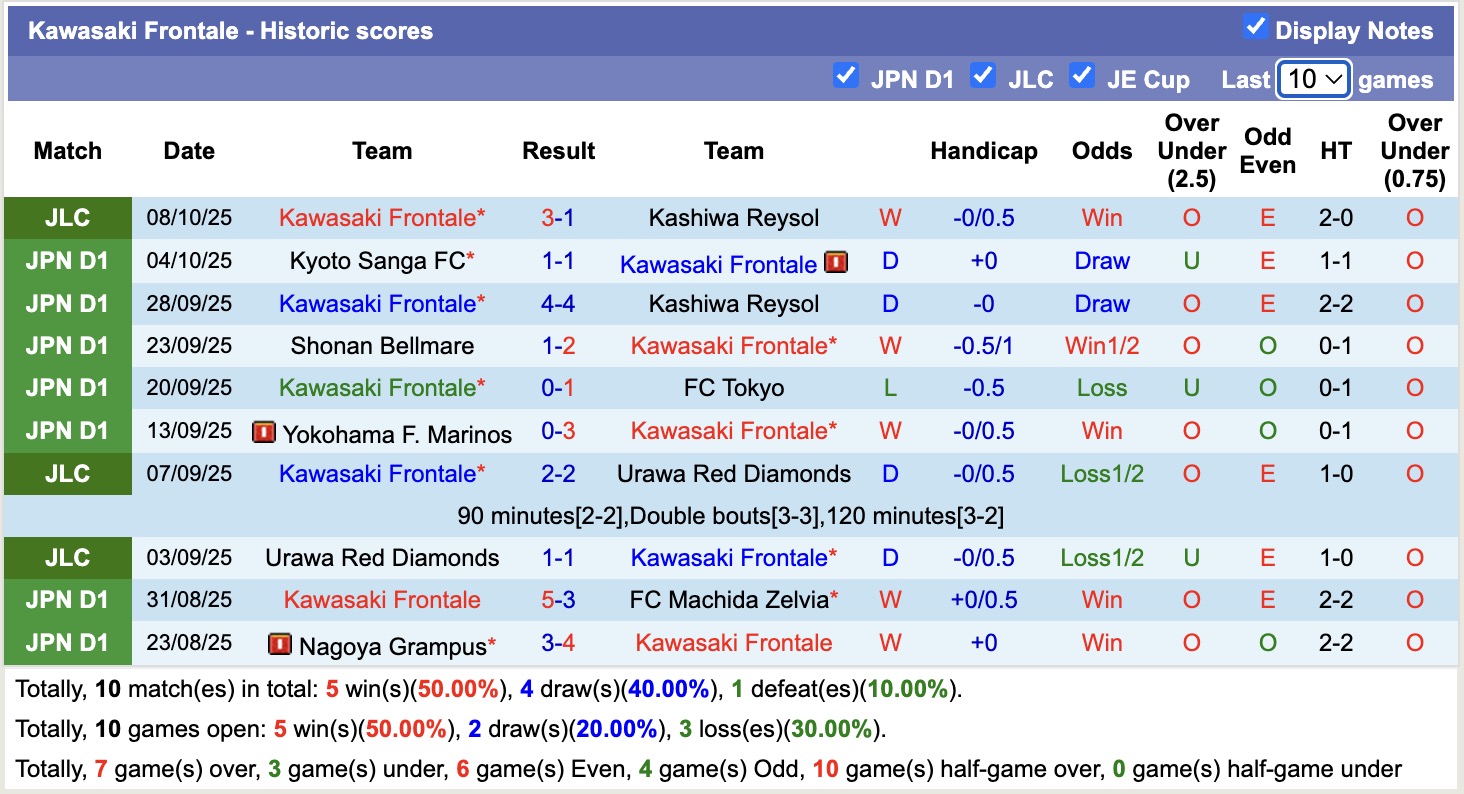Toggle the JLC competition checkbox
This screenshot has height=794, width=1464.
(983, 76)
